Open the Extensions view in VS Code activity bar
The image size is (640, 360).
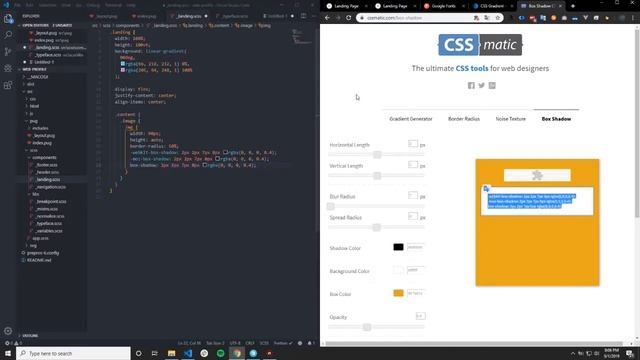[8, 85]
